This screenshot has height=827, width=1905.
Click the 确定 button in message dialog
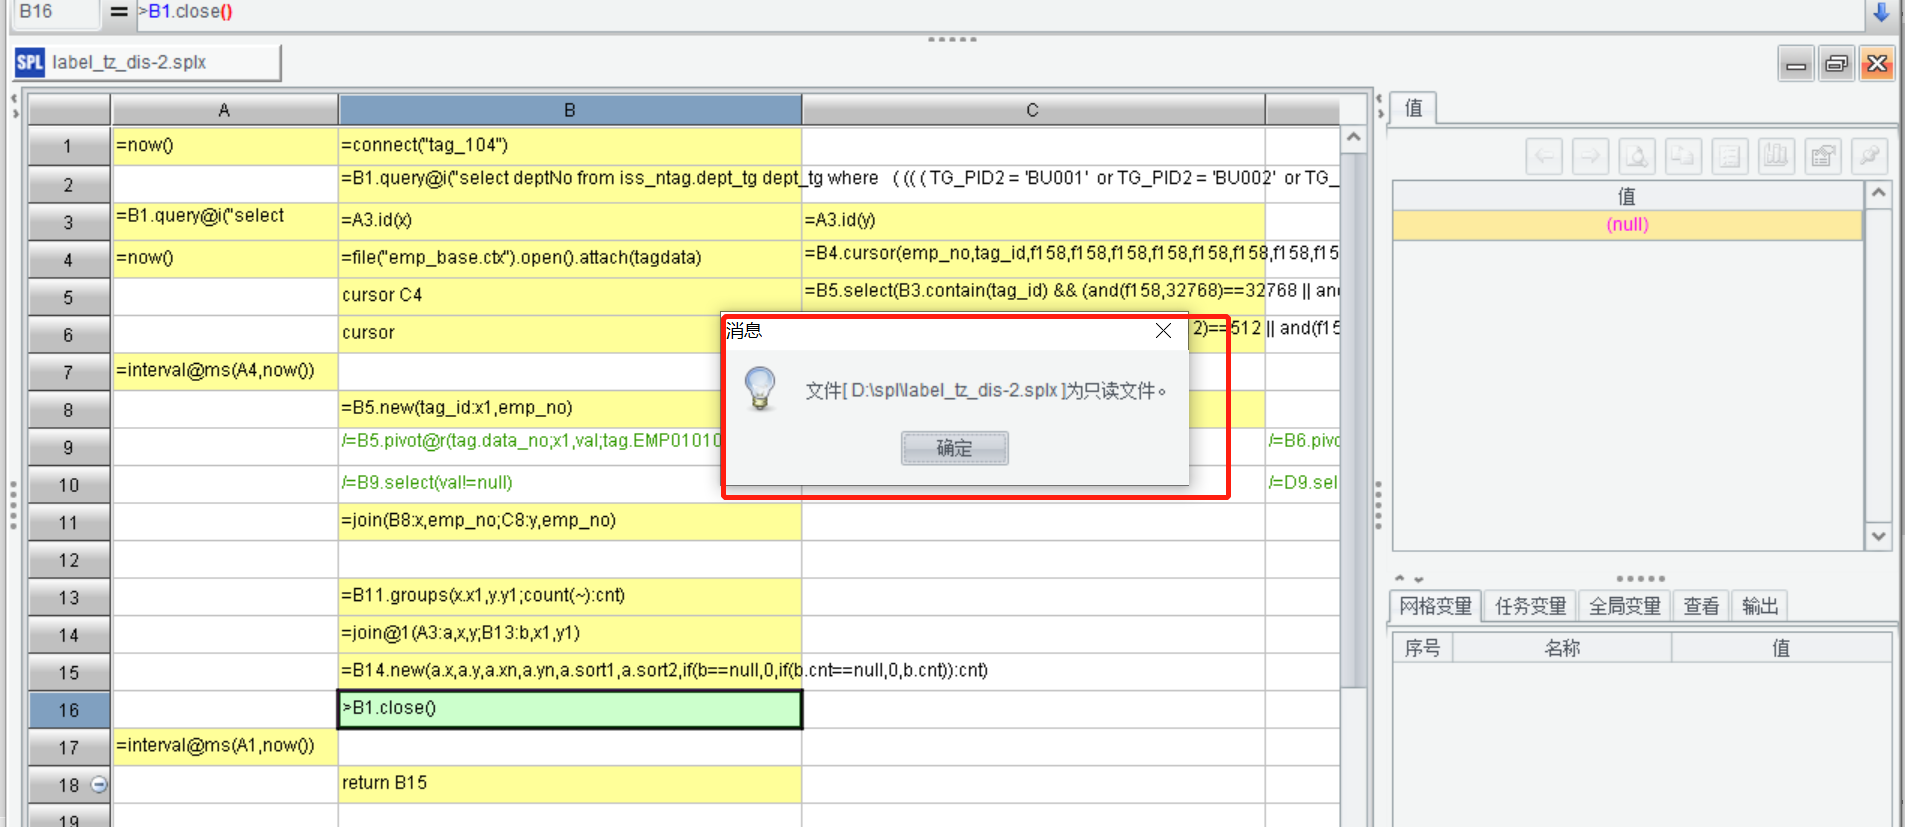[954, 448]
